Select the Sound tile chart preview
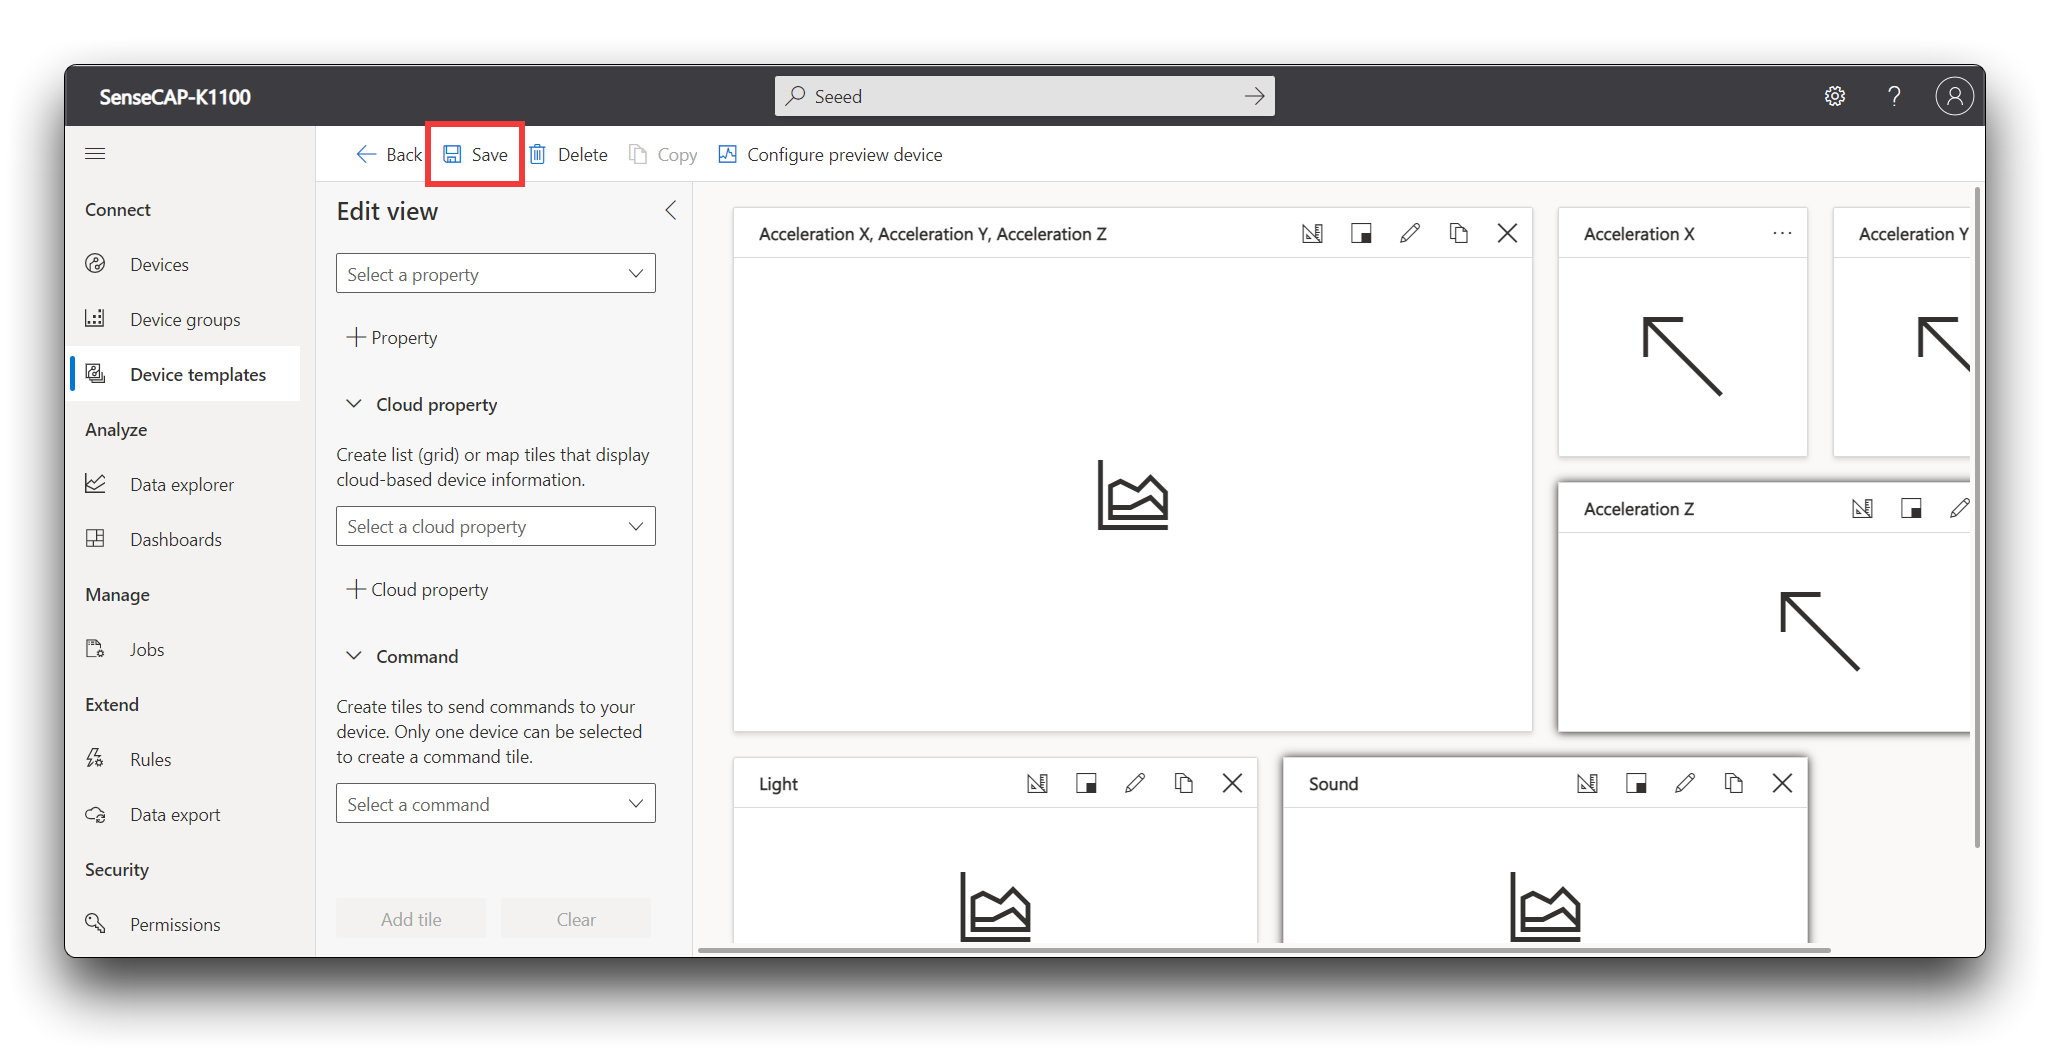This screenshot has width=2050, height=1054. tap(1545, 906)
